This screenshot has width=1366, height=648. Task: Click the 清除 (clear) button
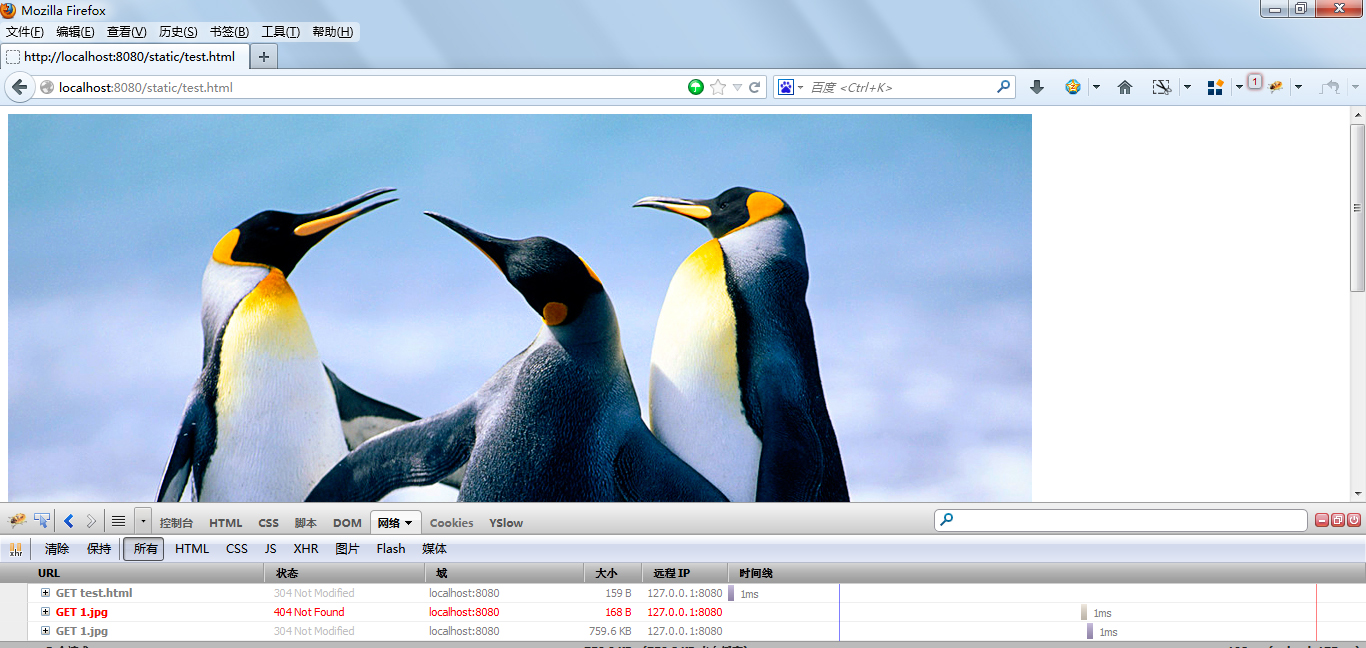[x=57, y=549]
